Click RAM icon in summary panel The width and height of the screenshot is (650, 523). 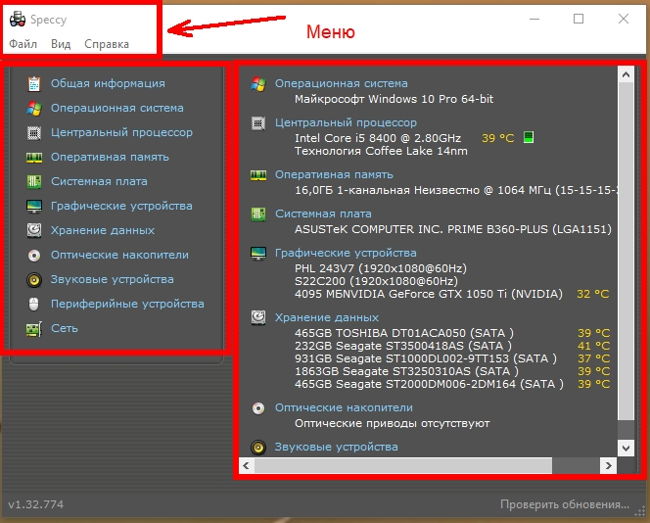(x=258, y=175)
